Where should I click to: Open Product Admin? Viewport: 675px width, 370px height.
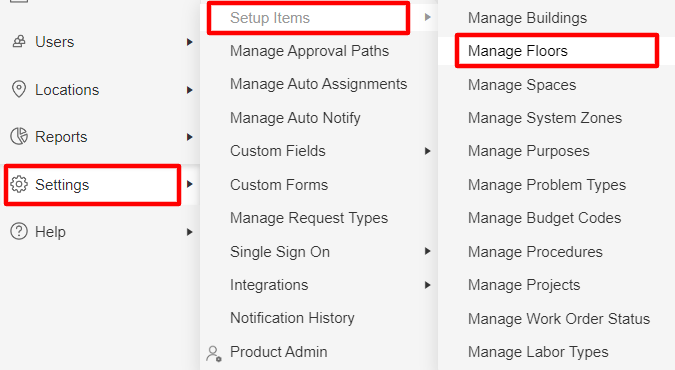[279, 351]
